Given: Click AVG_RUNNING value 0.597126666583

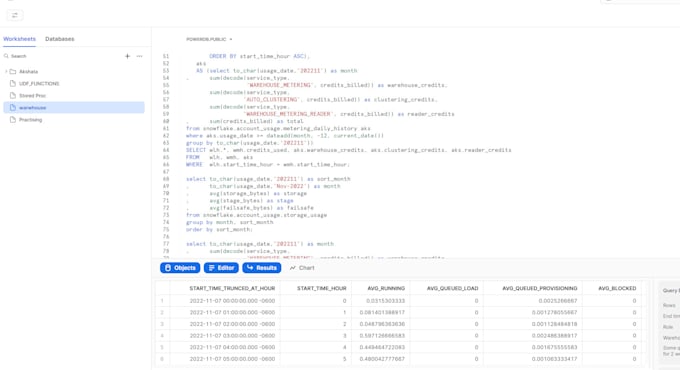Looking at the screenshot, I should click(382, 336).
